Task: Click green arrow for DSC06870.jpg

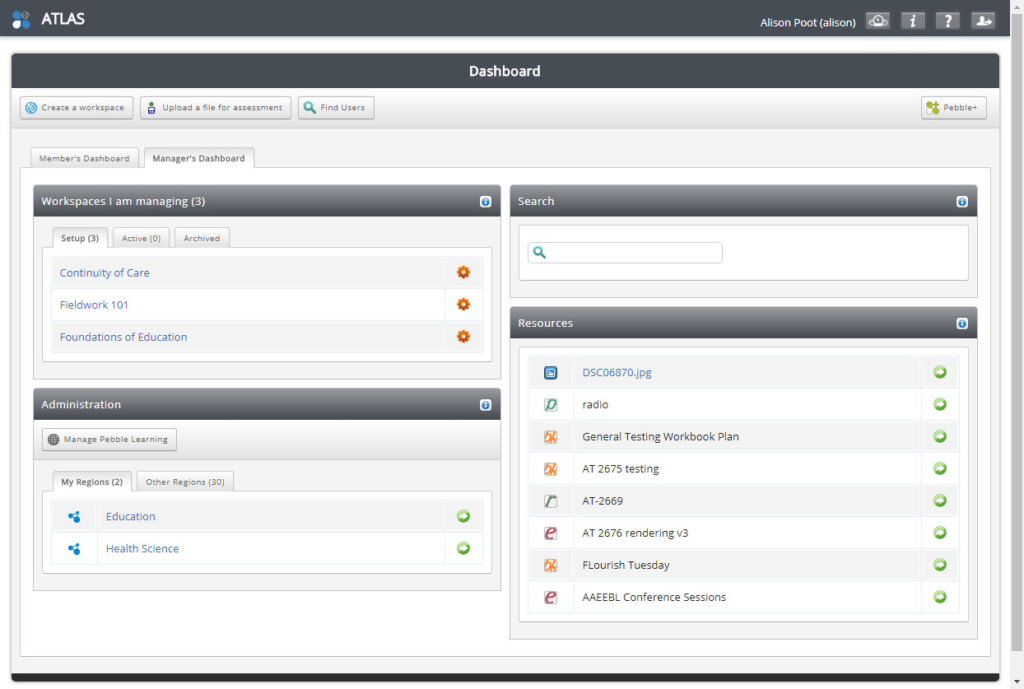Action: click(940, 372)
